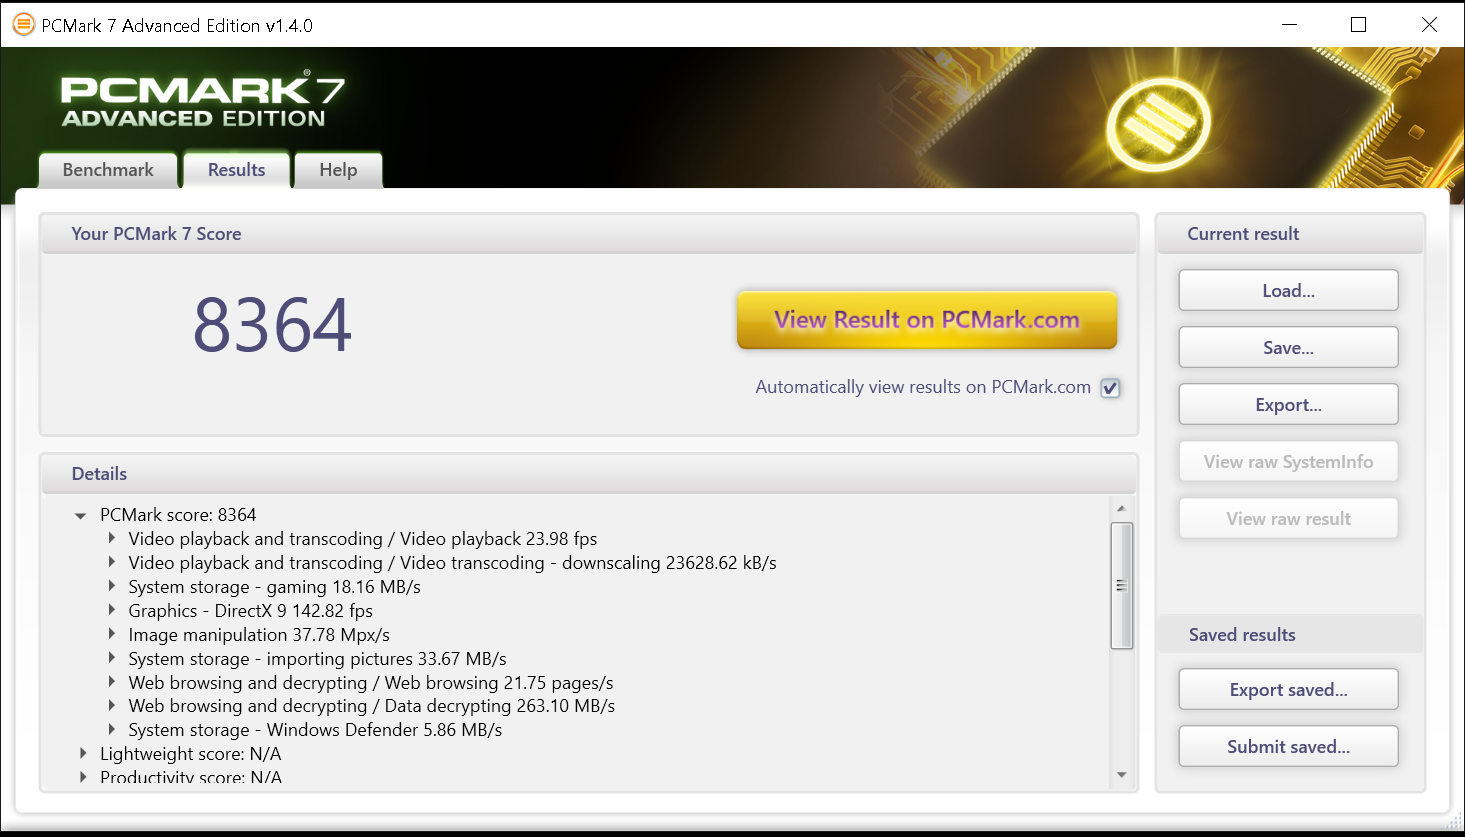This screenshot has height=837, width=1465.
Task: Click the details scrollbar up arrow
Action: (x=1121, y=508)
